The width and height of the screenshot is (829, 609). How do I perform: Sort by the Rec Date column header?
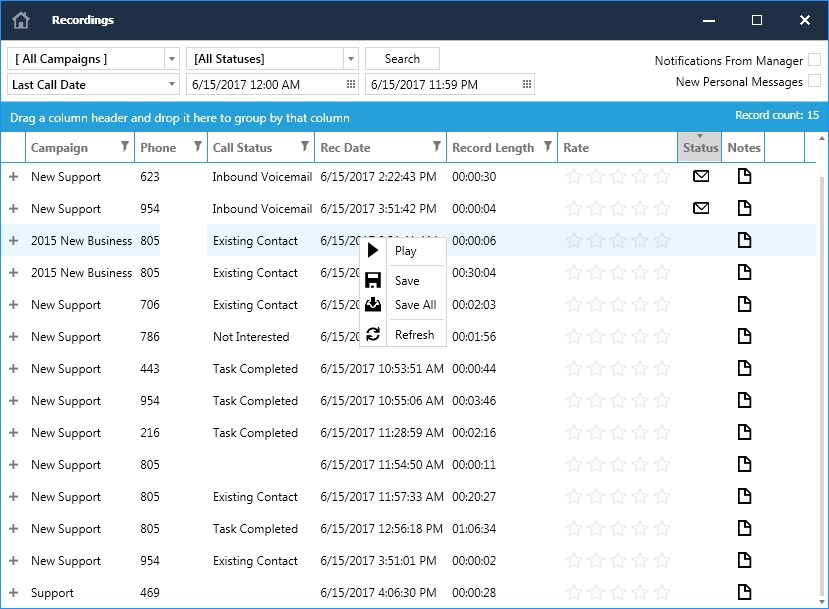(345, 147)
